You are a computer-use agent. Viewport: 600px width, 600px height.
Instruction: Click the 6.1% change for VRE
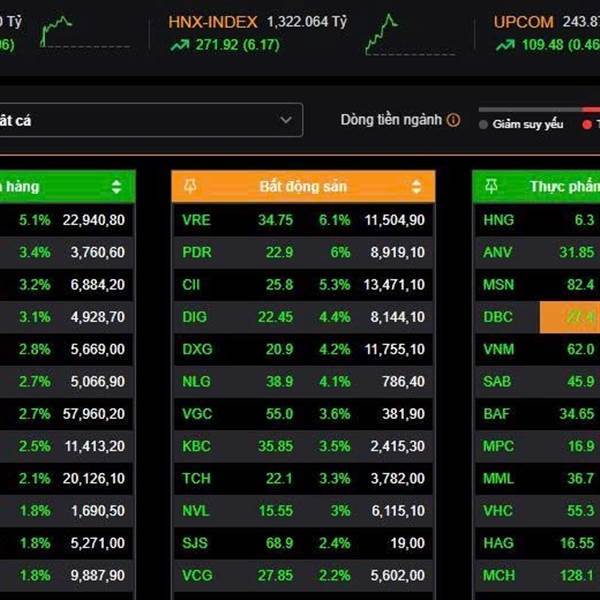[x=334, y=220]
